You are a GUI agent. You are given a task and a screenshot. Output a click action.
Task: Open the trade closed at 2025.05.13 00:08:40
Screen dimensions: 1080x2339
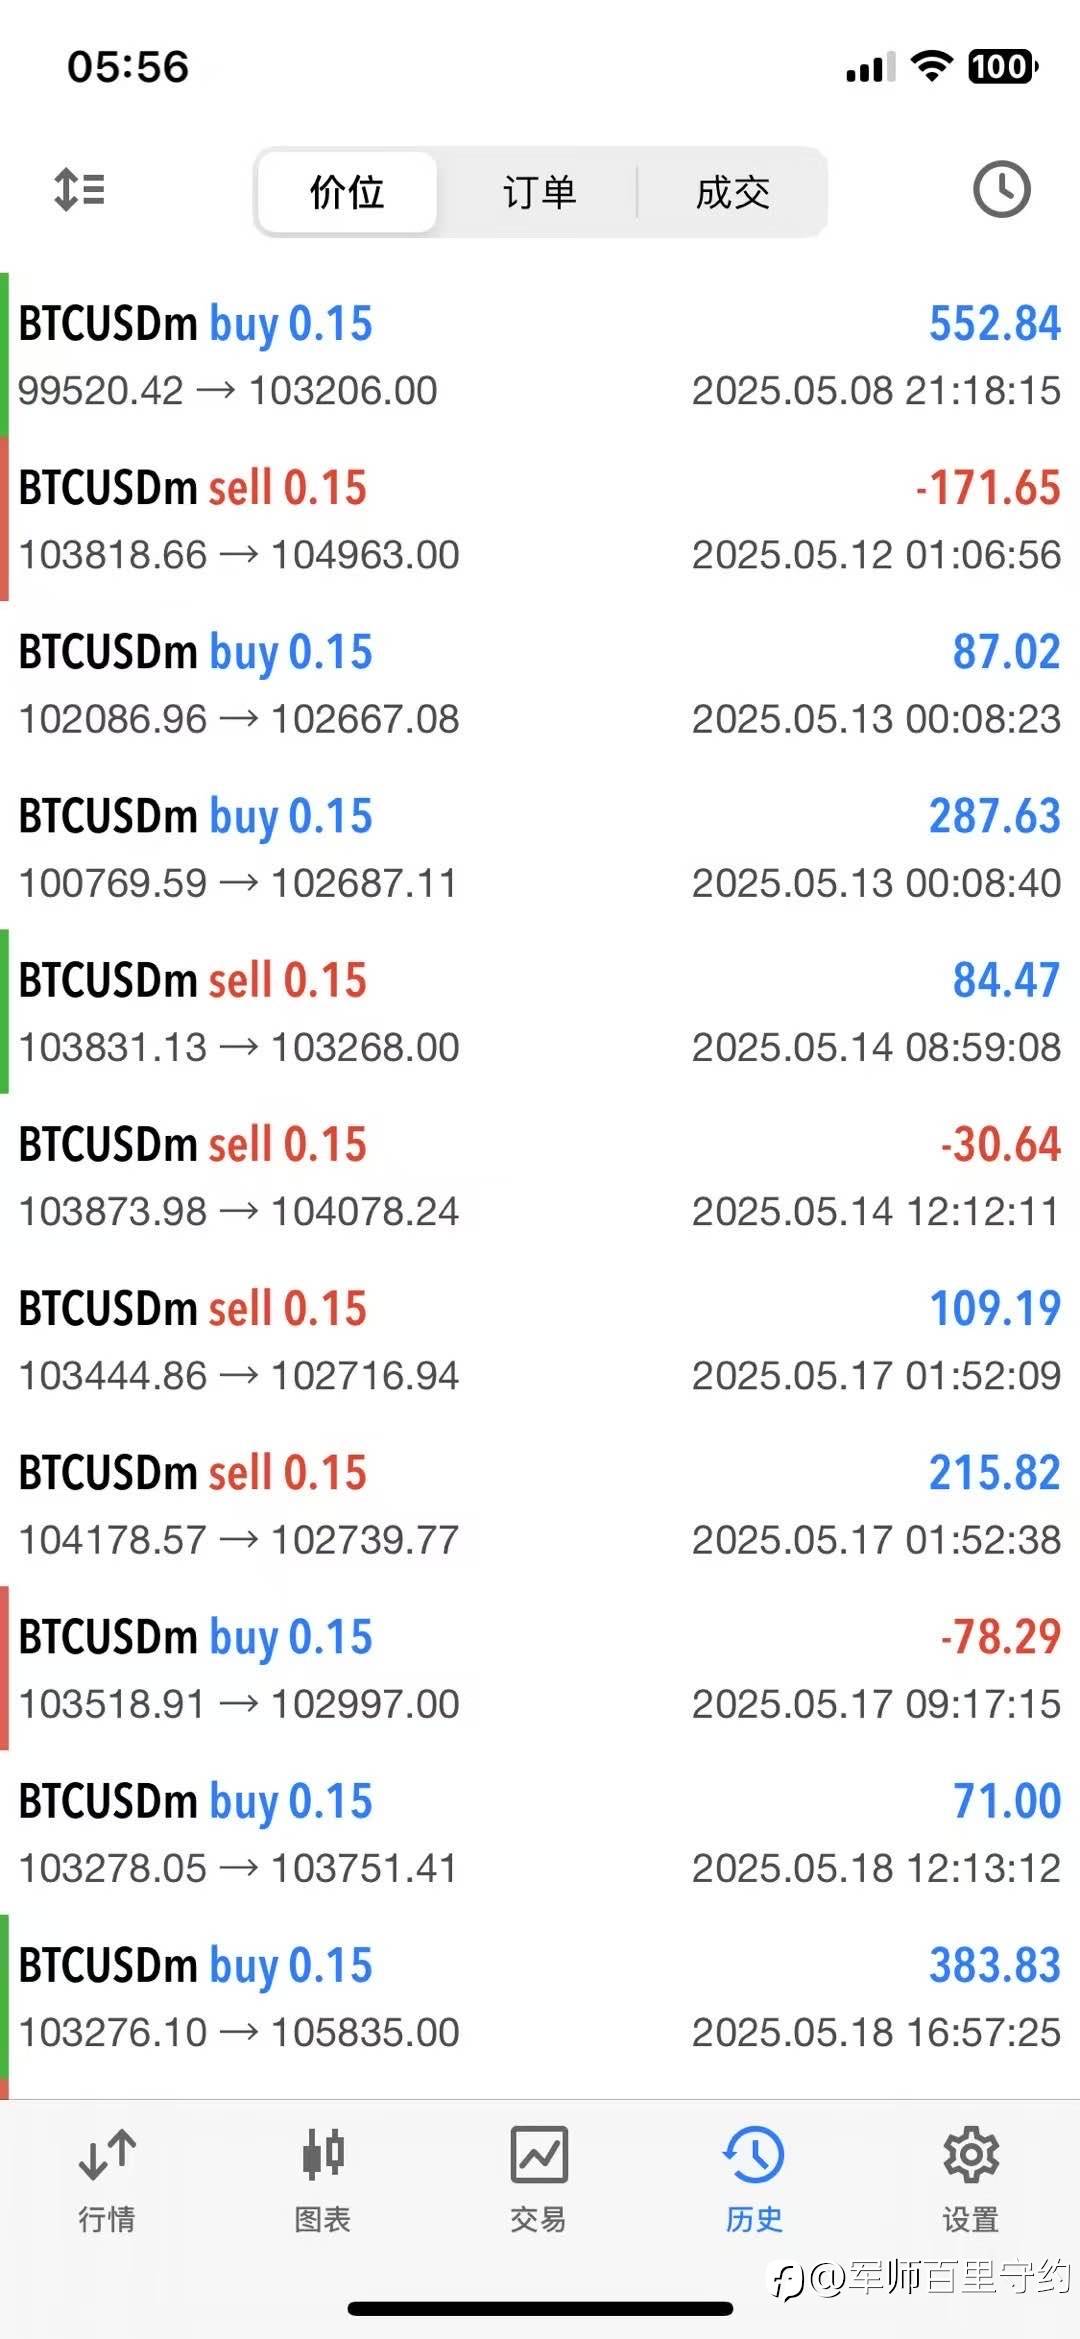click(540, 847)
